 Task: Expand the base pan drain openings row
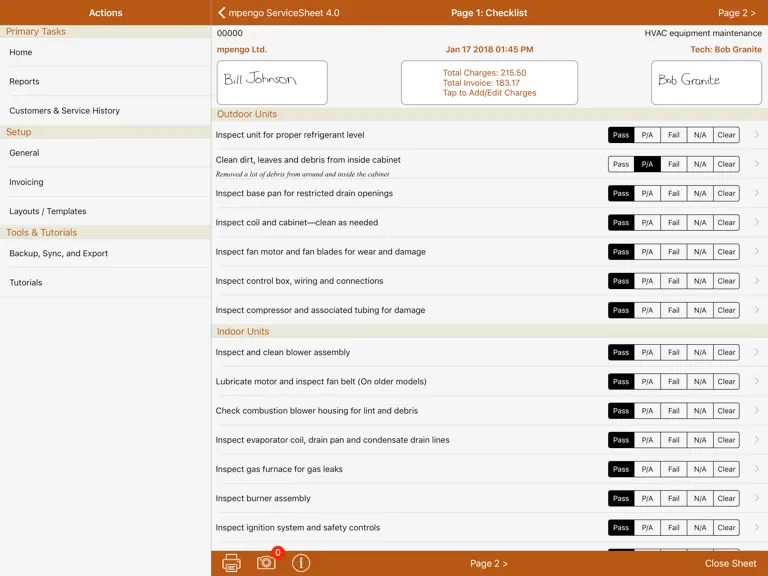(x=756, y=193)
